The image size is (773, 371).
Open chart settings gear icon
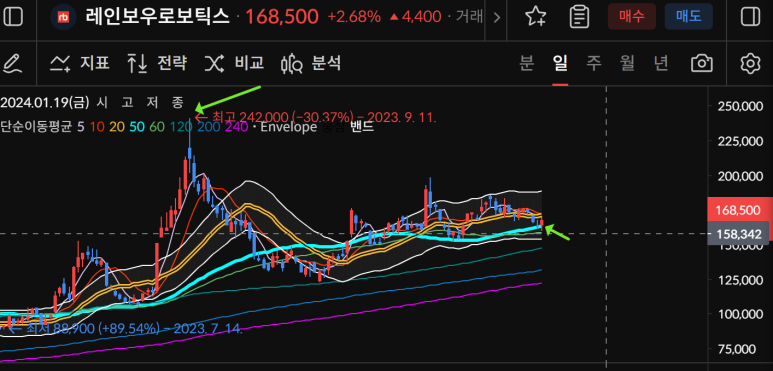[x=750, y=64]
